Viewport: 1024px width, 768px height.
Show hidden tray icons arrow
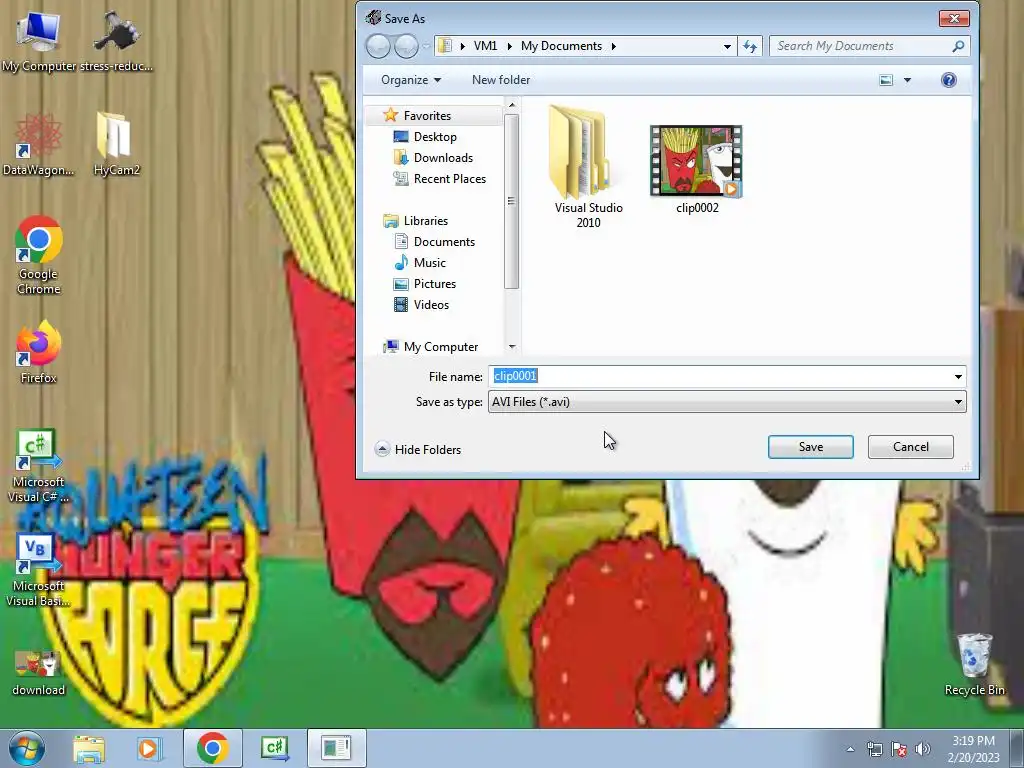[850, 749]
